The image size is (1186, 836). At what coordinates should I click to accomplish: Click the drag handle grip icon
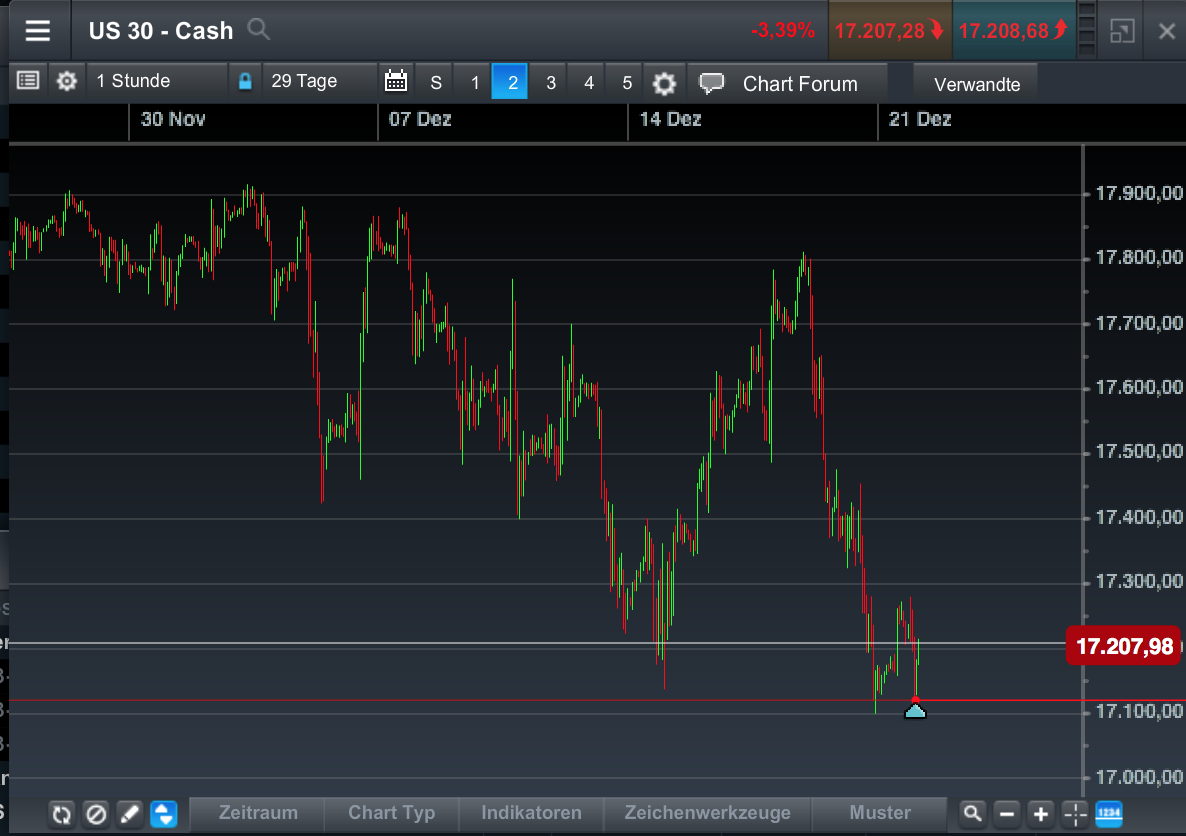point(1086,30)
